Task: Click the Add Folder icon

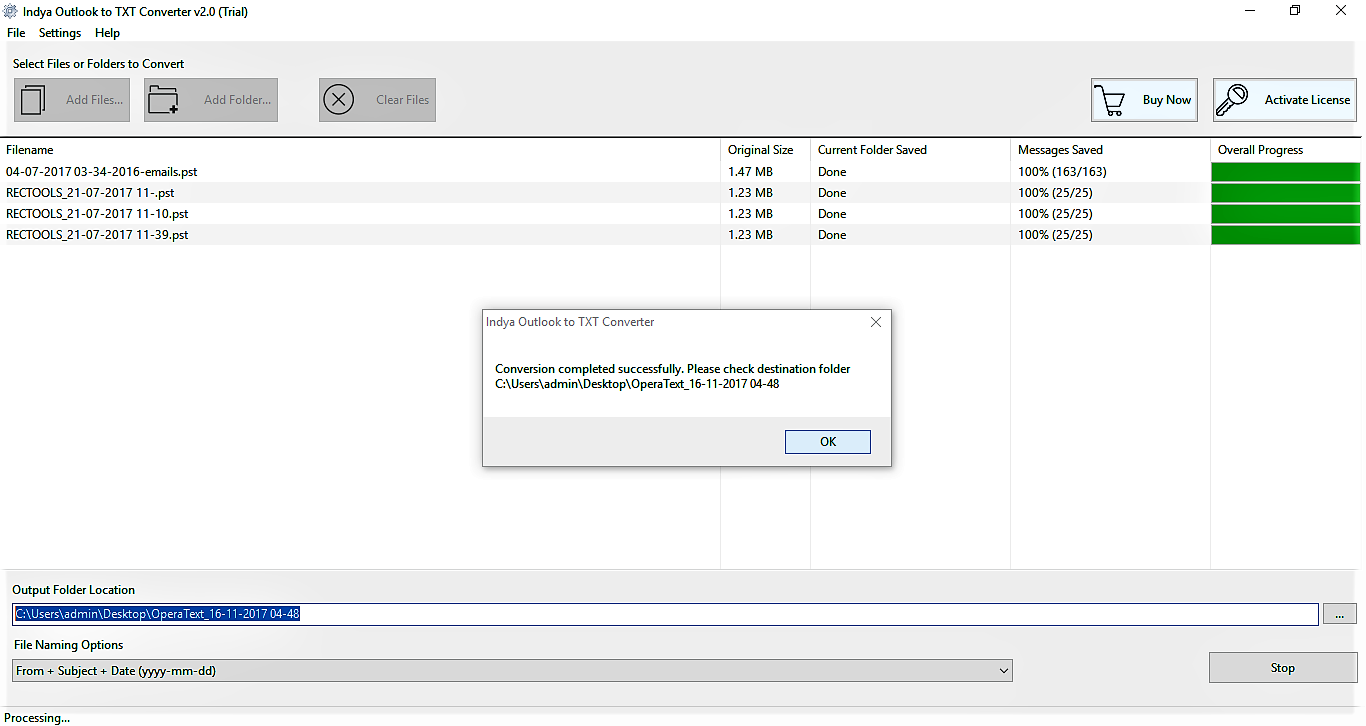Action: (x=162, y=100)
